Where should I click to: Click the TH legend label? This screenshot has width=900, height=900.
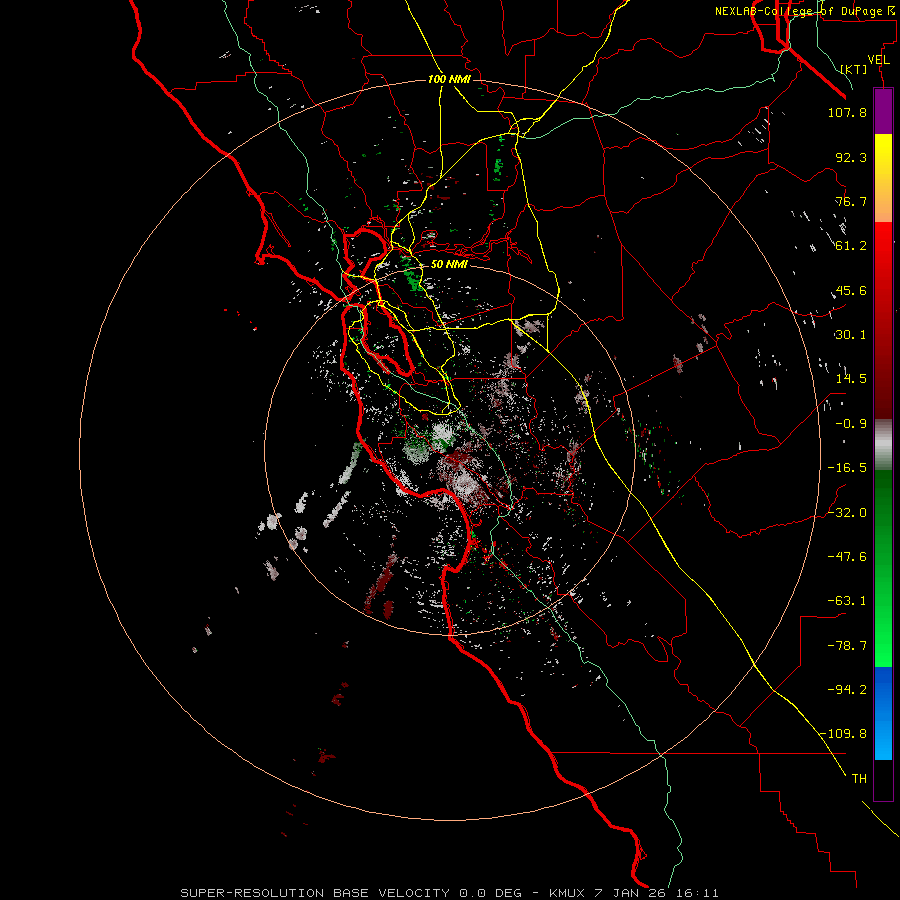click(x=859, y=779)
